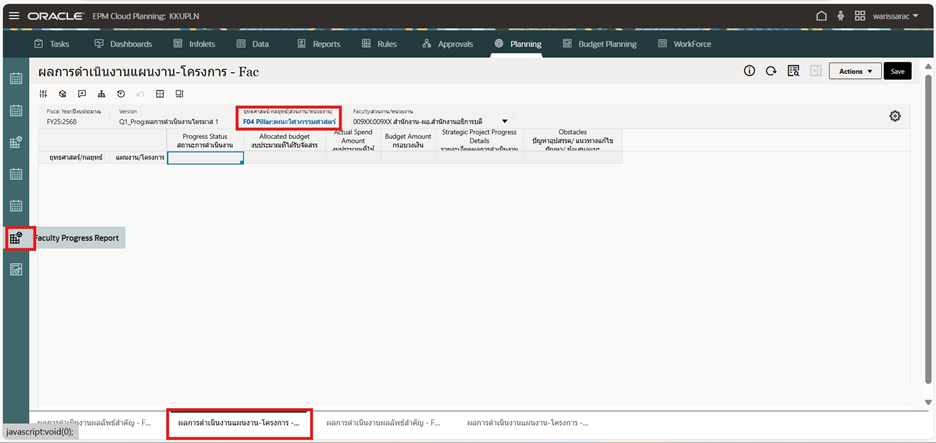This screenshot has height=443, width=936.
Task: Click the Budget Amount column header
Action: coord(408,140)
